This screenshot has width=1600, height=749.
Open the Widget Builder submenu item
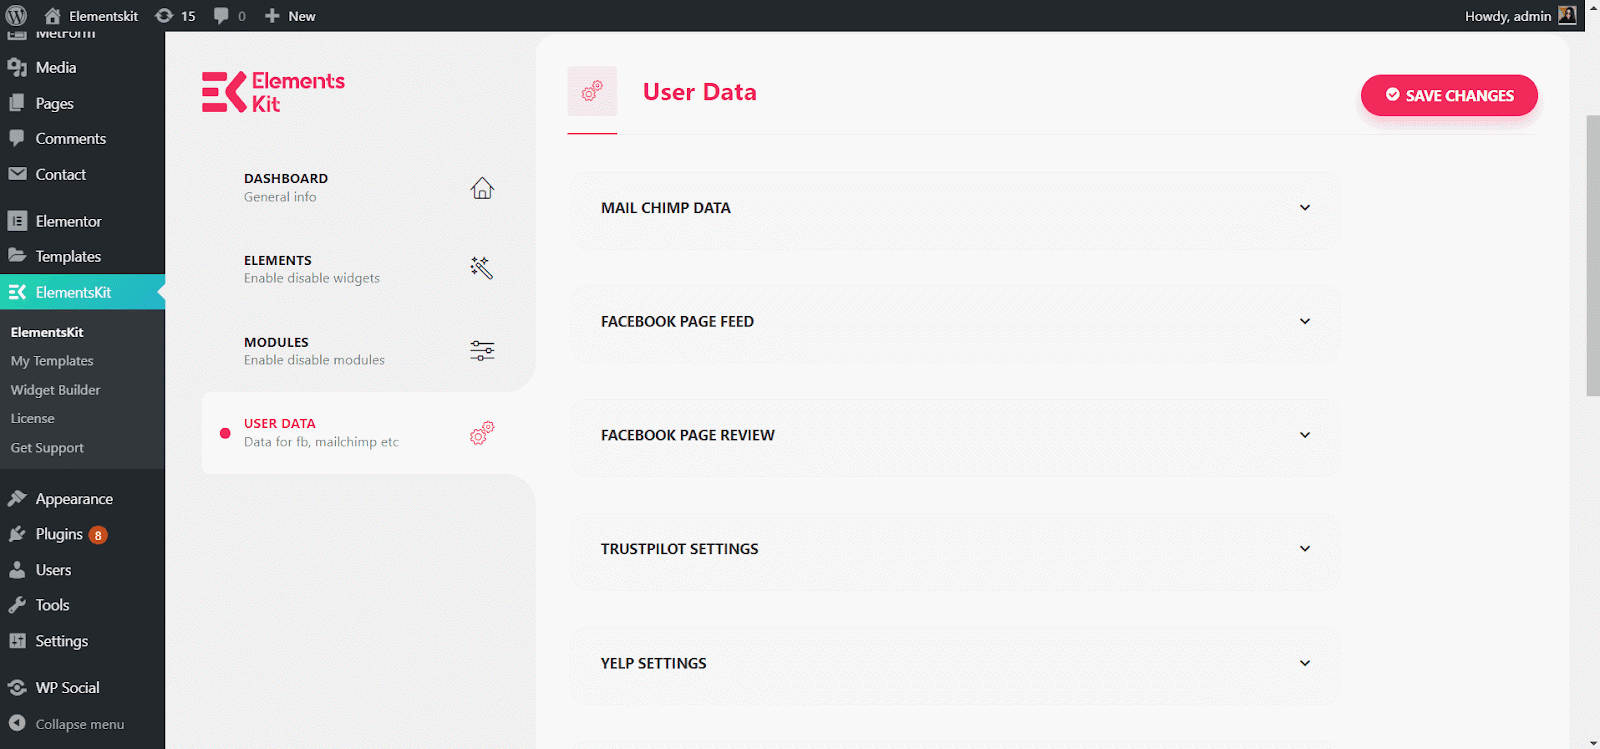click(55, 390)
